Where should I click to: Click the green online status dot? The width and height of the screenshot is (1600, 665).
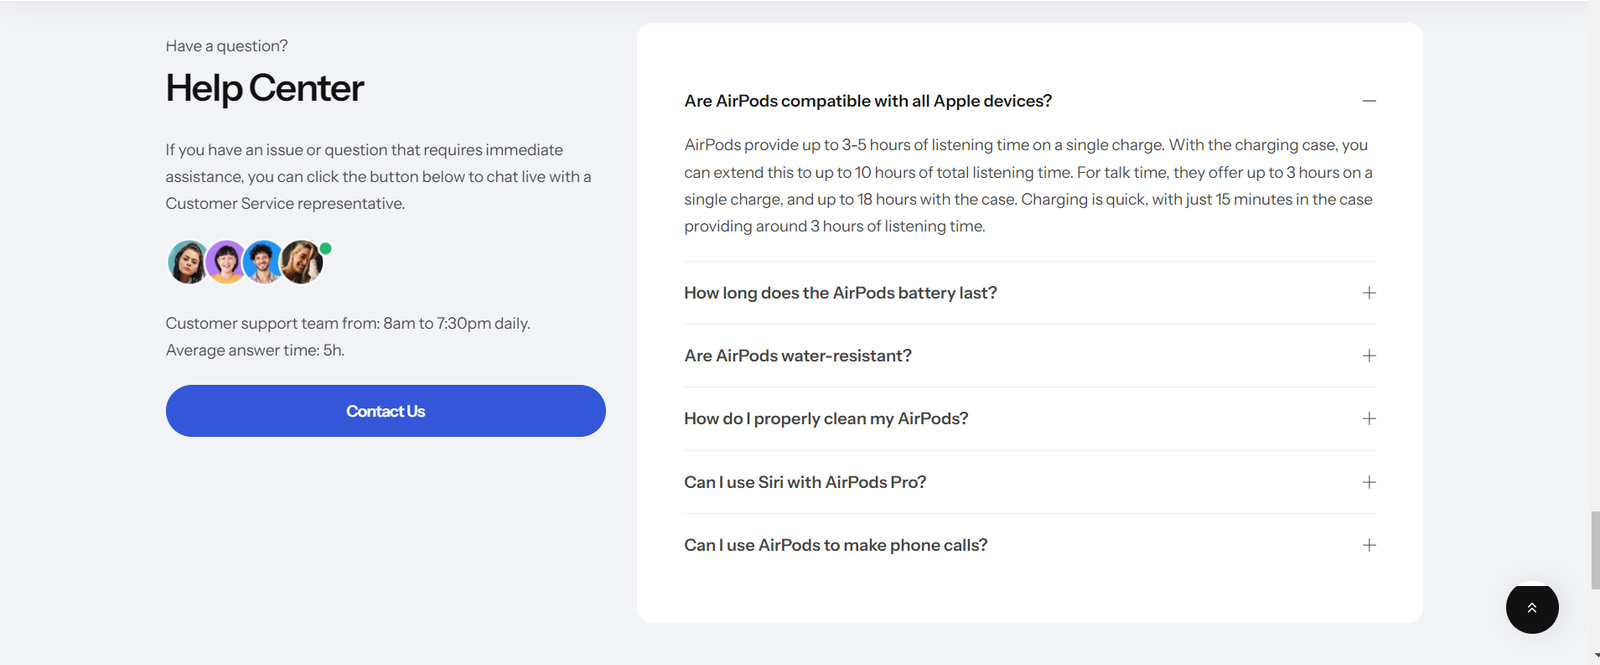[x=326, y=248]
